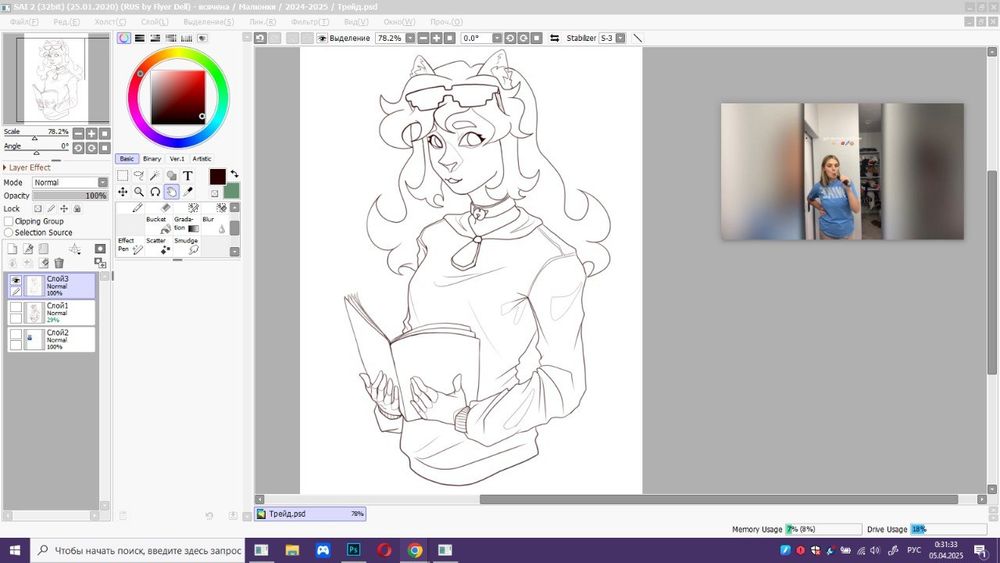Screen dimensions: 1000x563
Task: Toggle lock transparency pixels for layer
Action: pyautogui.click(x=38, y=208)
